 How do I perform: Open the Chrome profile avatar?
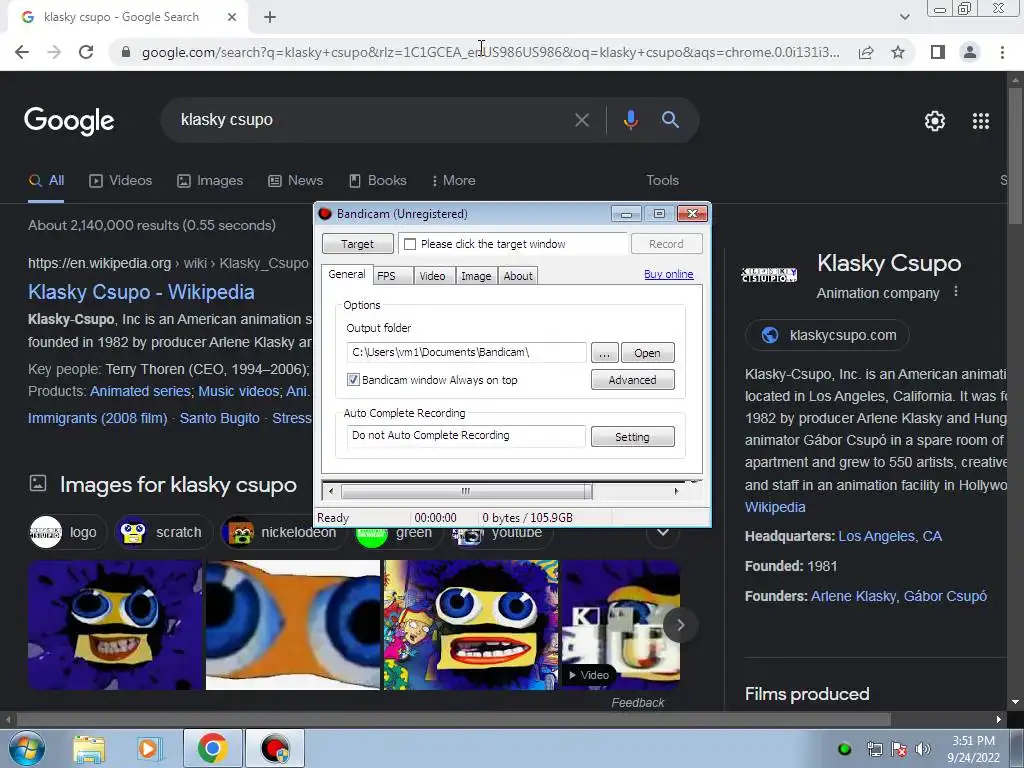click(x=970, y=52)
